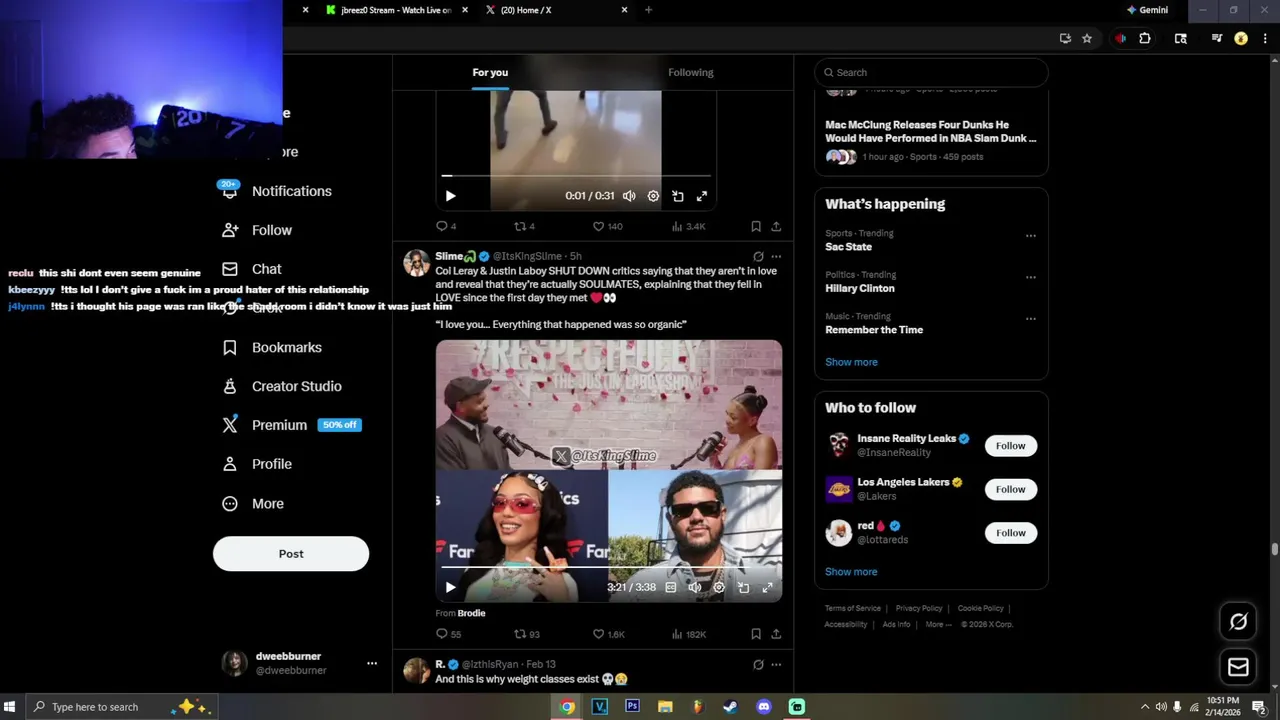1280x720 pixels.
Task: Open Grok actions on Slime's post
Action: [758, 257]
